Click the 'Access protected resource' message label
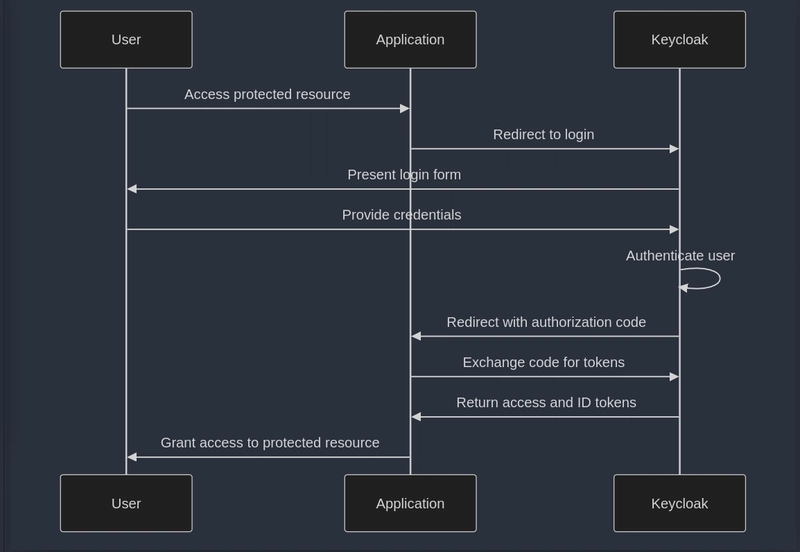800x552 pixels. [x=267, y=94]
